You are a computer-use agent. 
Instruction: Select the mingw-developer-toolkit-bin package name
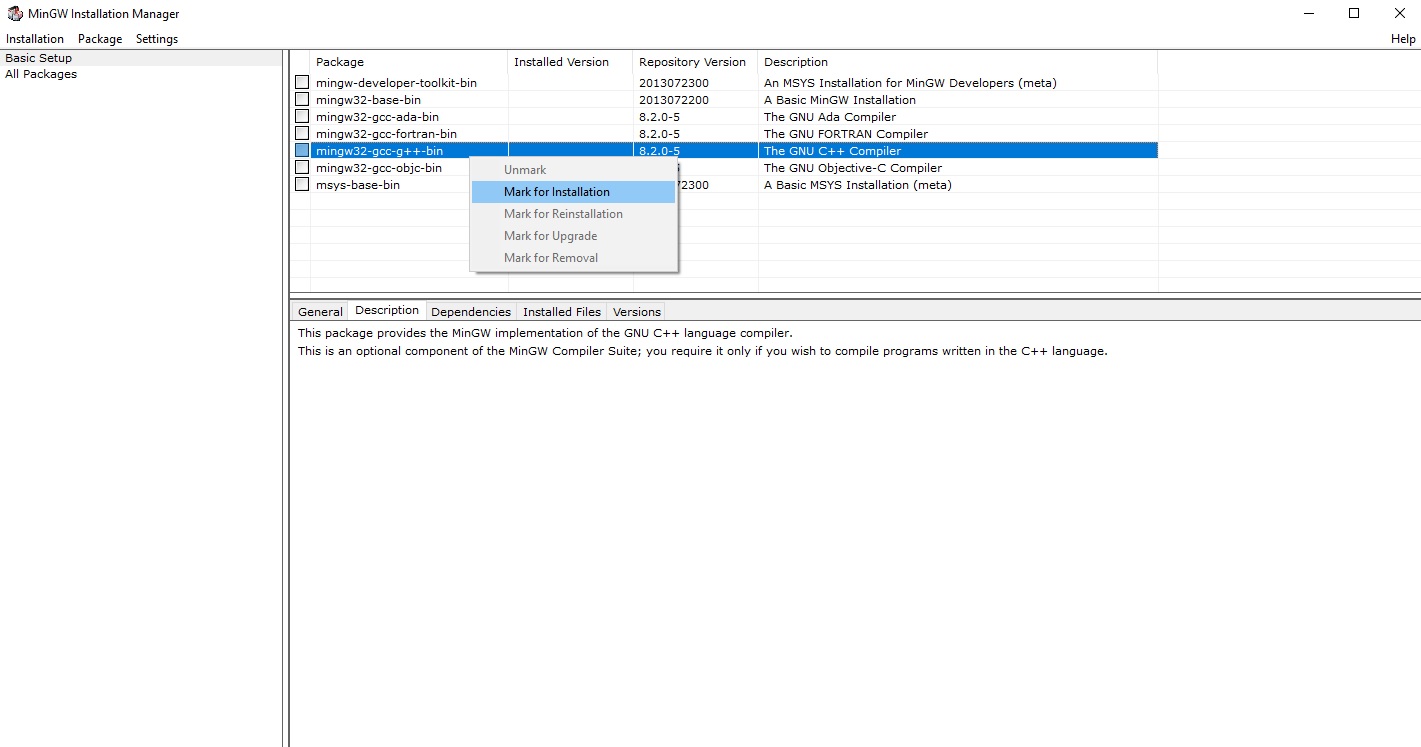click(396, 83)
